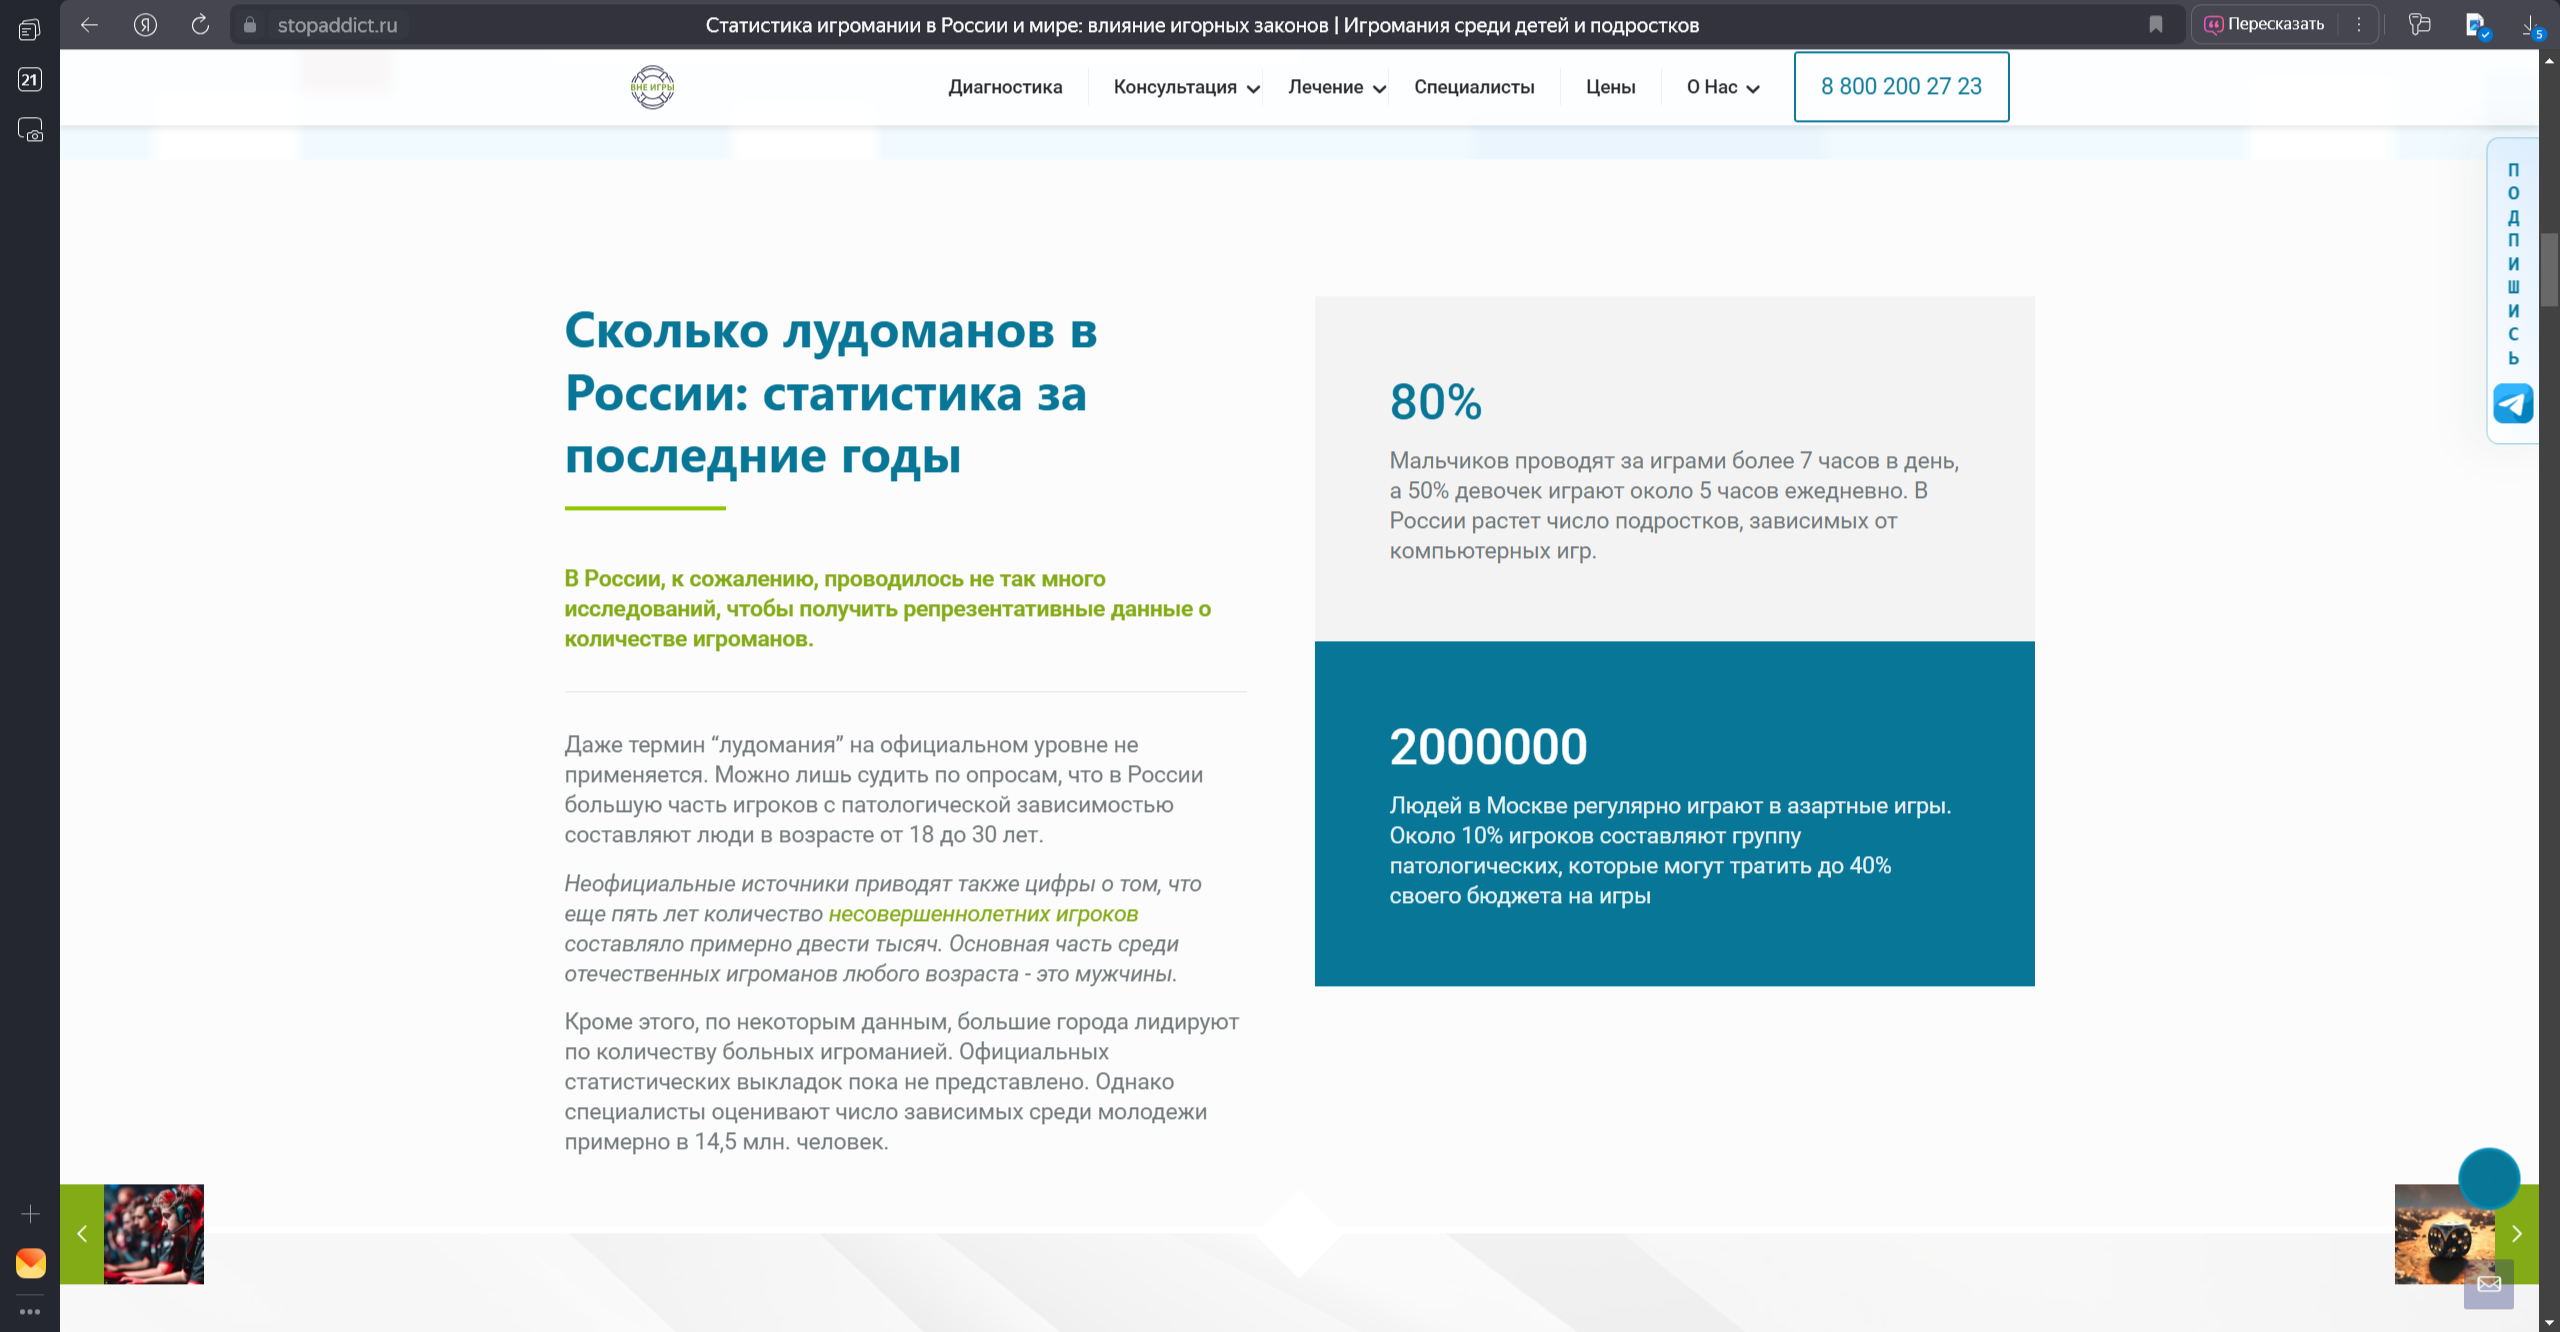Click the site logo Вне игры
The image size is (2560, 1332).
[x=652, y=87]
